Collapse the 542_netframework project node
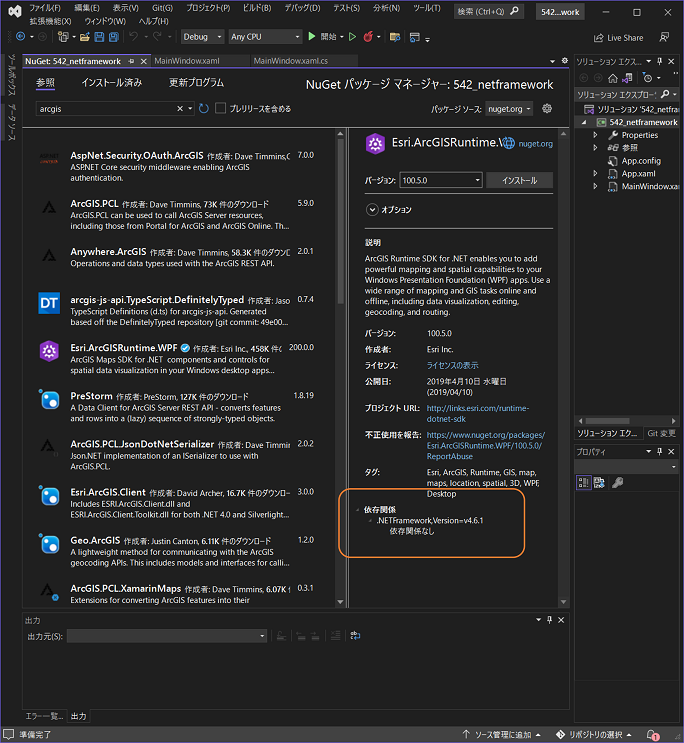This screenshot has height=743, width=684. 584,122
